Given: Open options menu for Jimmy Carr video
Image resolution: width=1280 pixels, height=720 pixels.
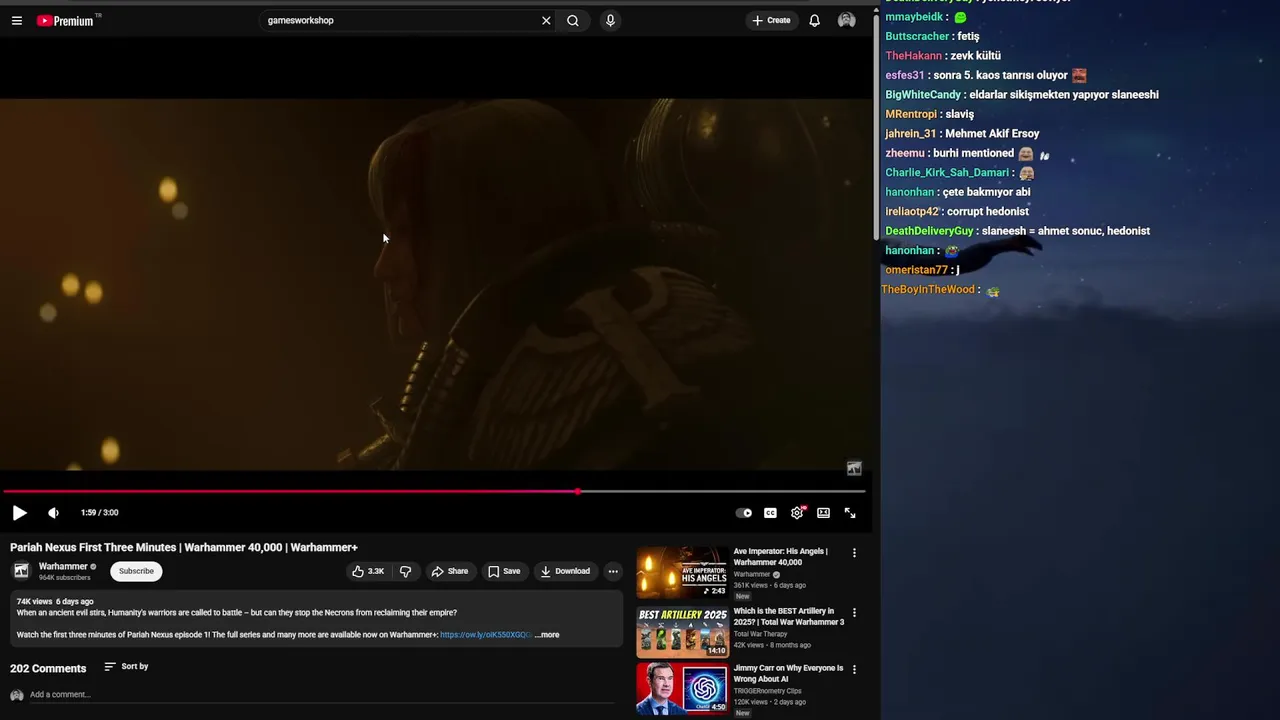Looking at the screenshot, I should [854, 669].
